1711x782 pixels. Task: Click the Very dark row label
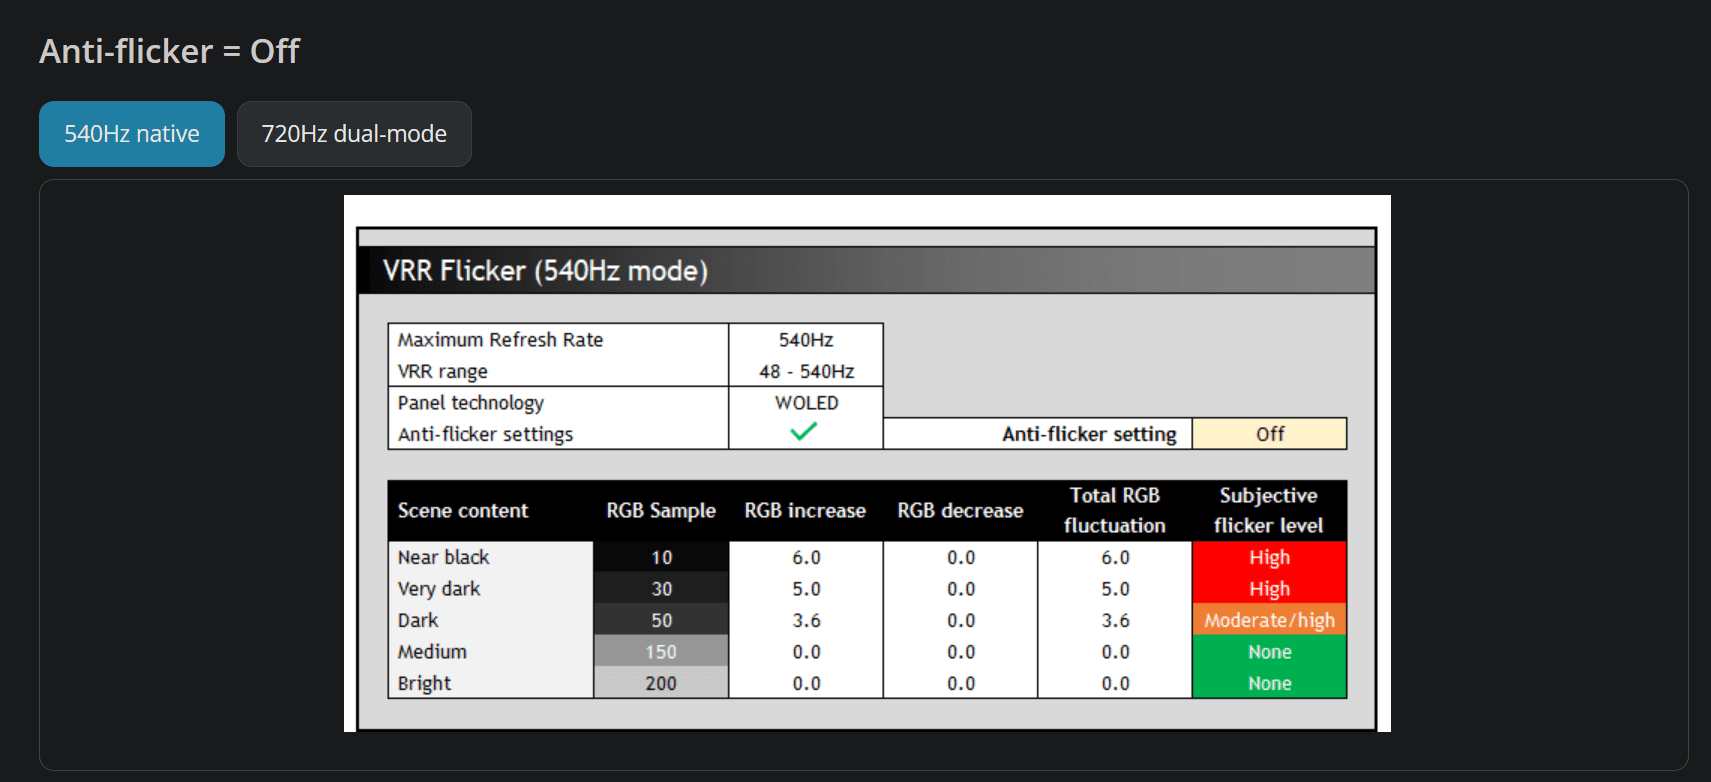(439, 589)
